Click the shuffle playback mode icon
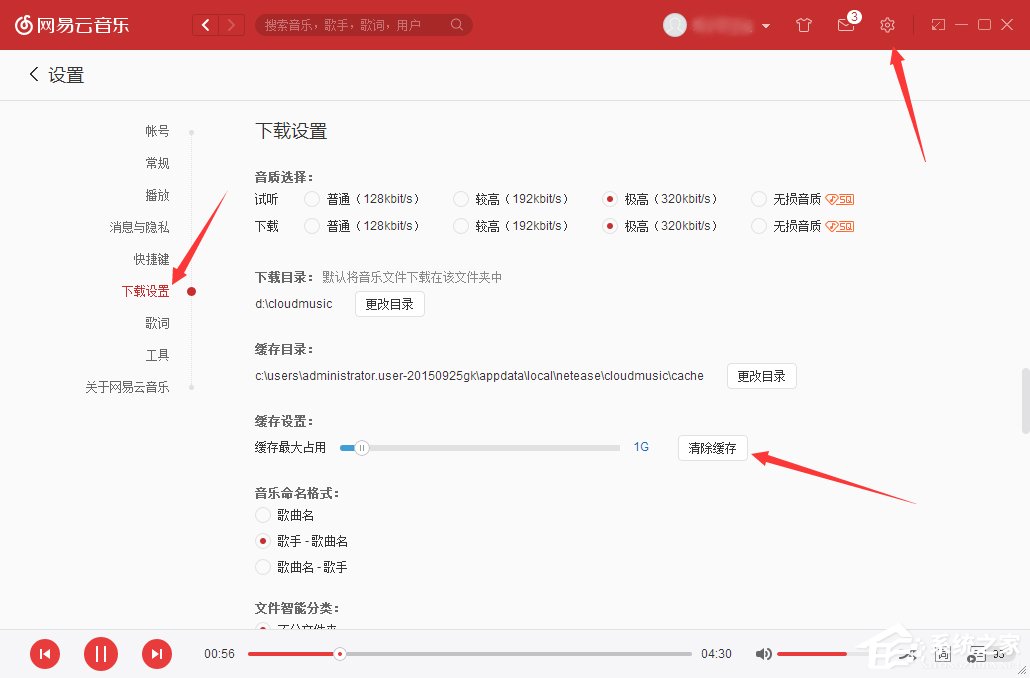Screen dimensions: 1030x678 click(x=908, y=653)
